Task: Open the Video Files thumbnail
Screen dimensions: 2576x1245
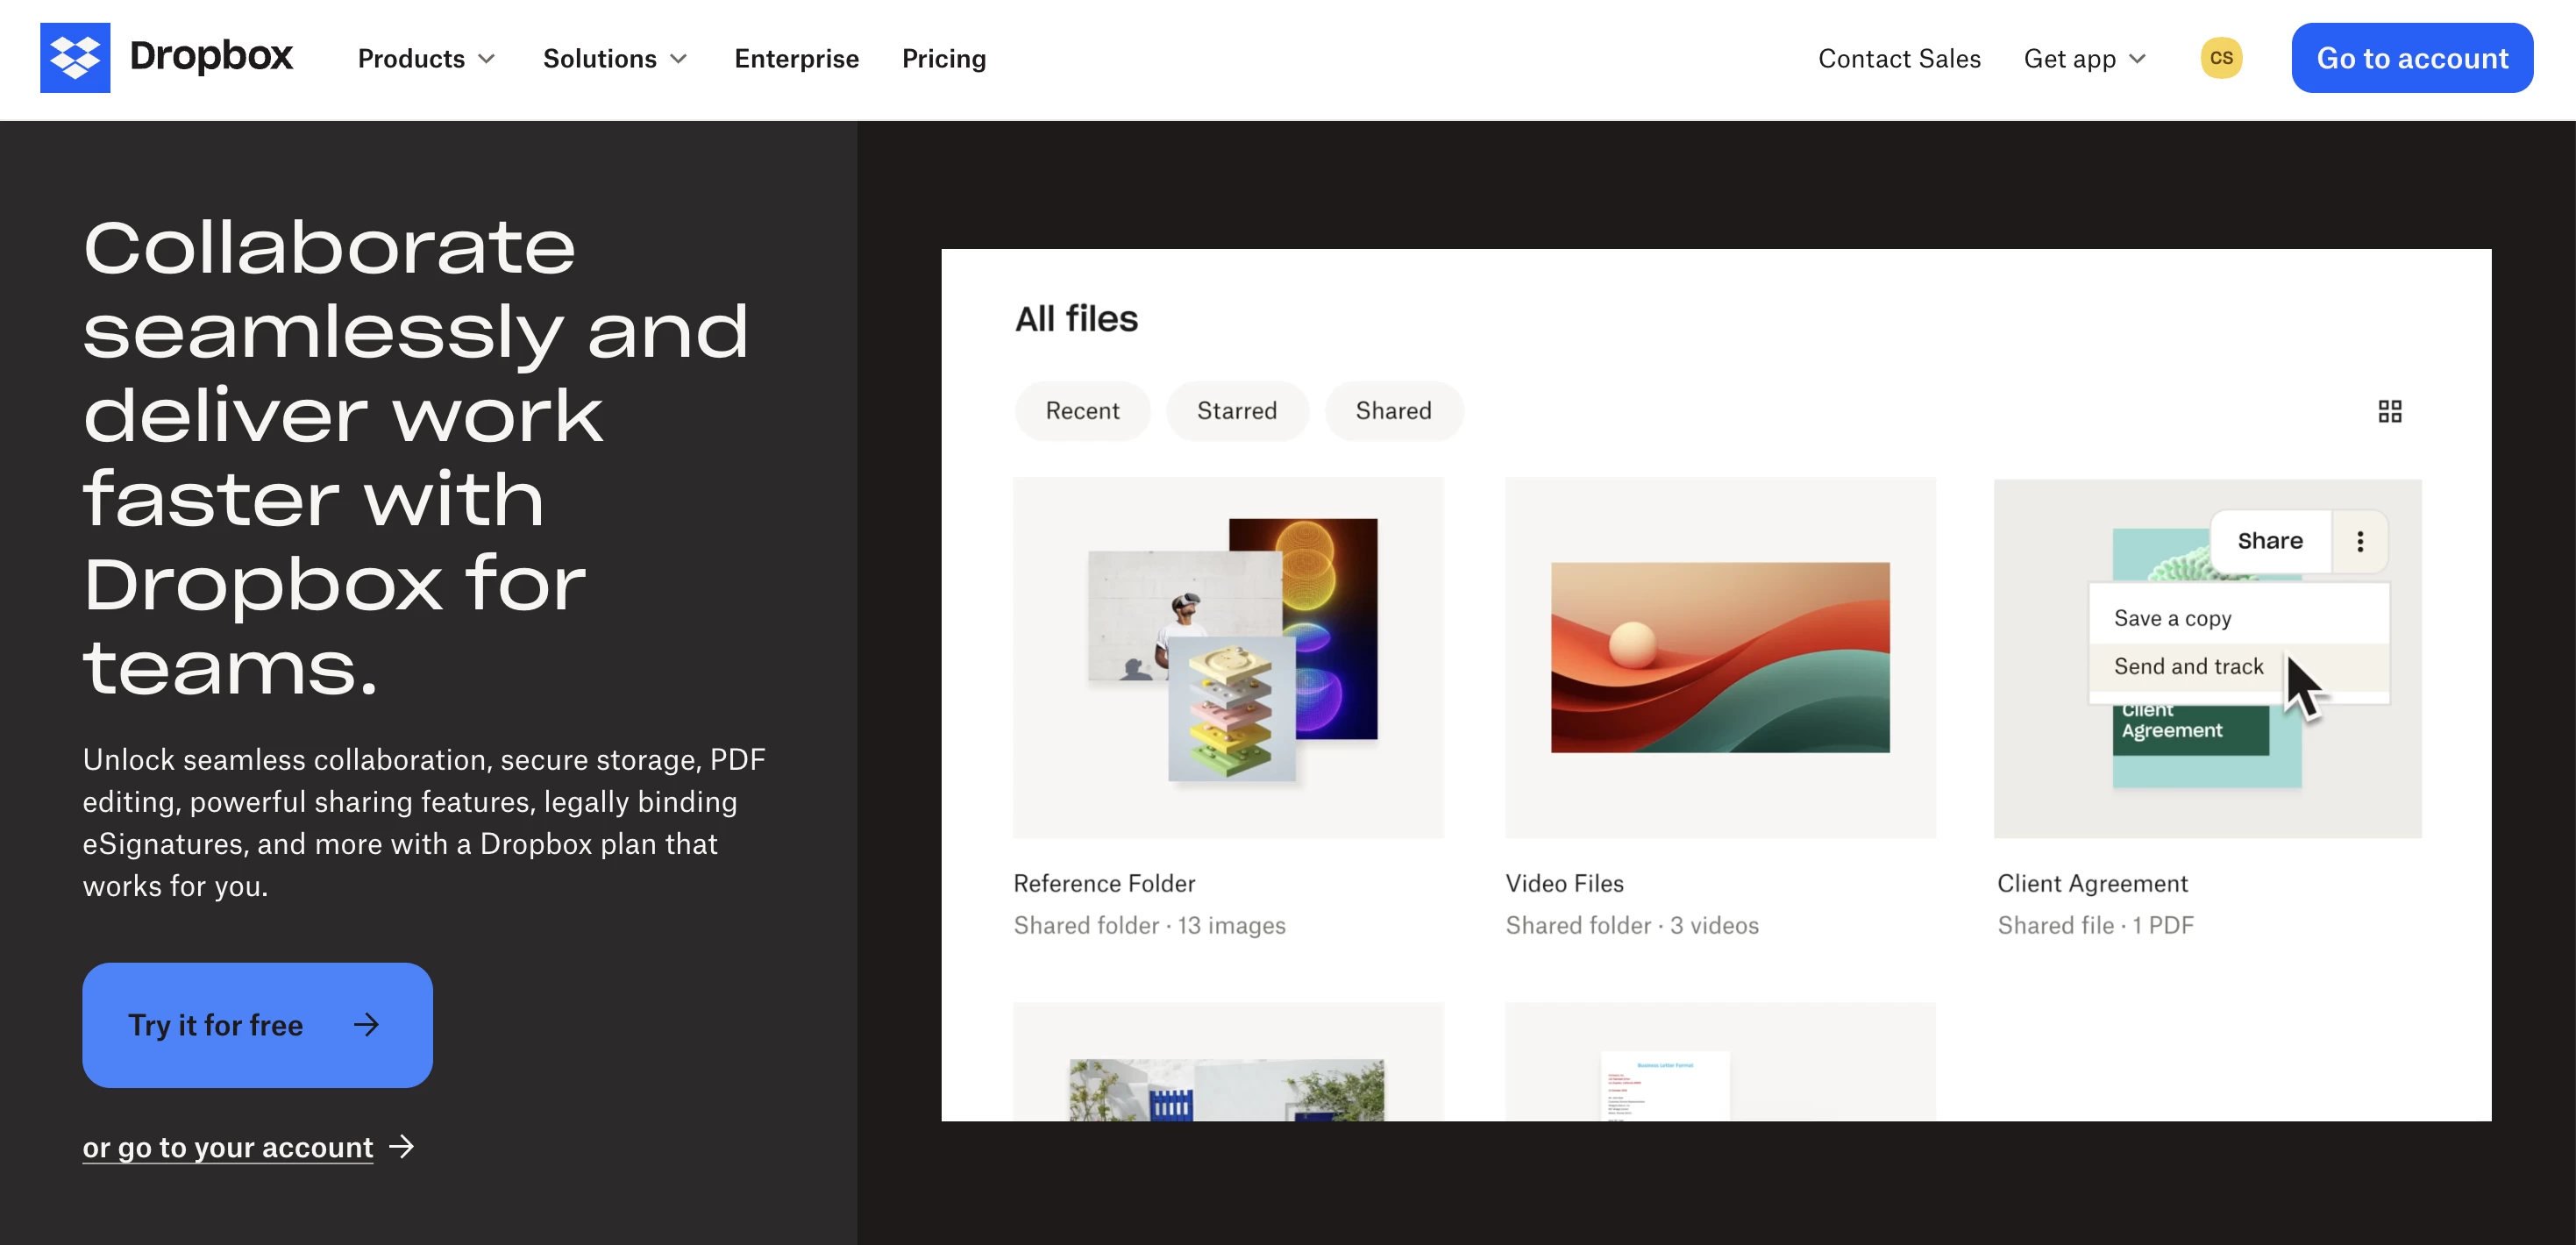Action: [x=1720, y=658]
